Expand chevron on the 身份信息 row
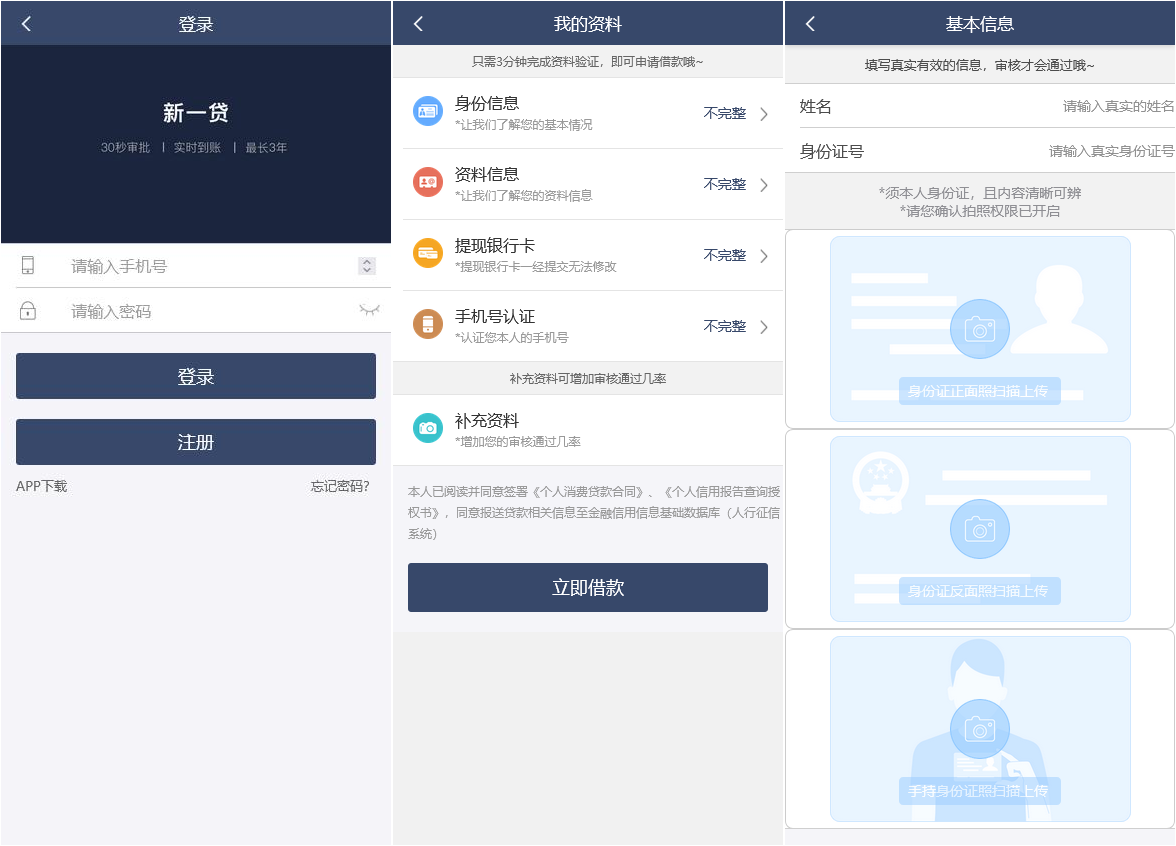This screenshot has width=1176, height=846. pyautogui.click(x=764, y=114)
